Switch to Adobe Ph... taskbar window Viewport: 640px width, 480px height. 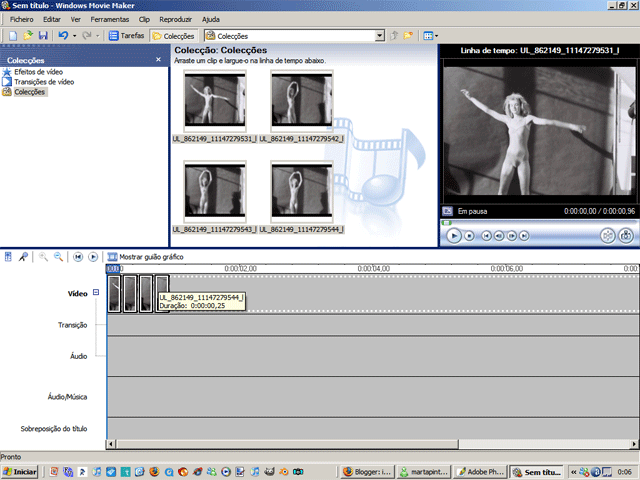tap(480, 472)
